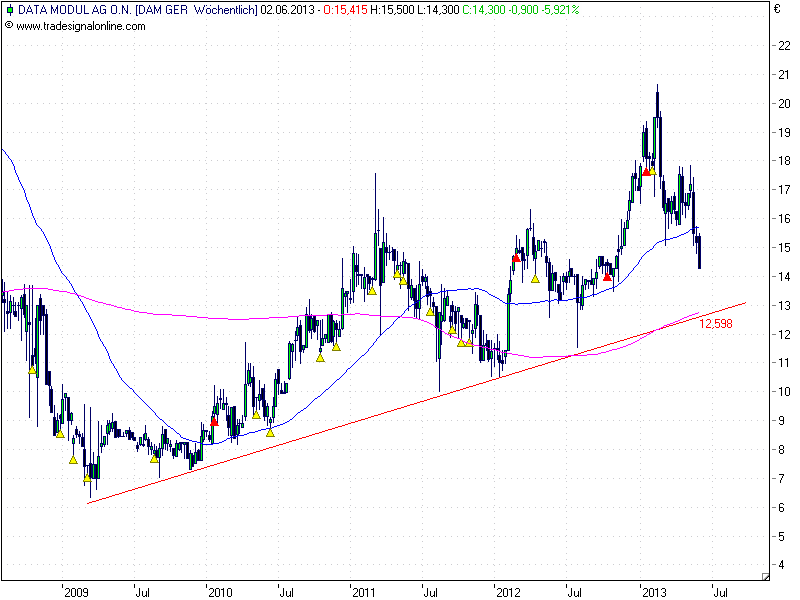Click the red trendline value 12,598

(x=715, y=323)
